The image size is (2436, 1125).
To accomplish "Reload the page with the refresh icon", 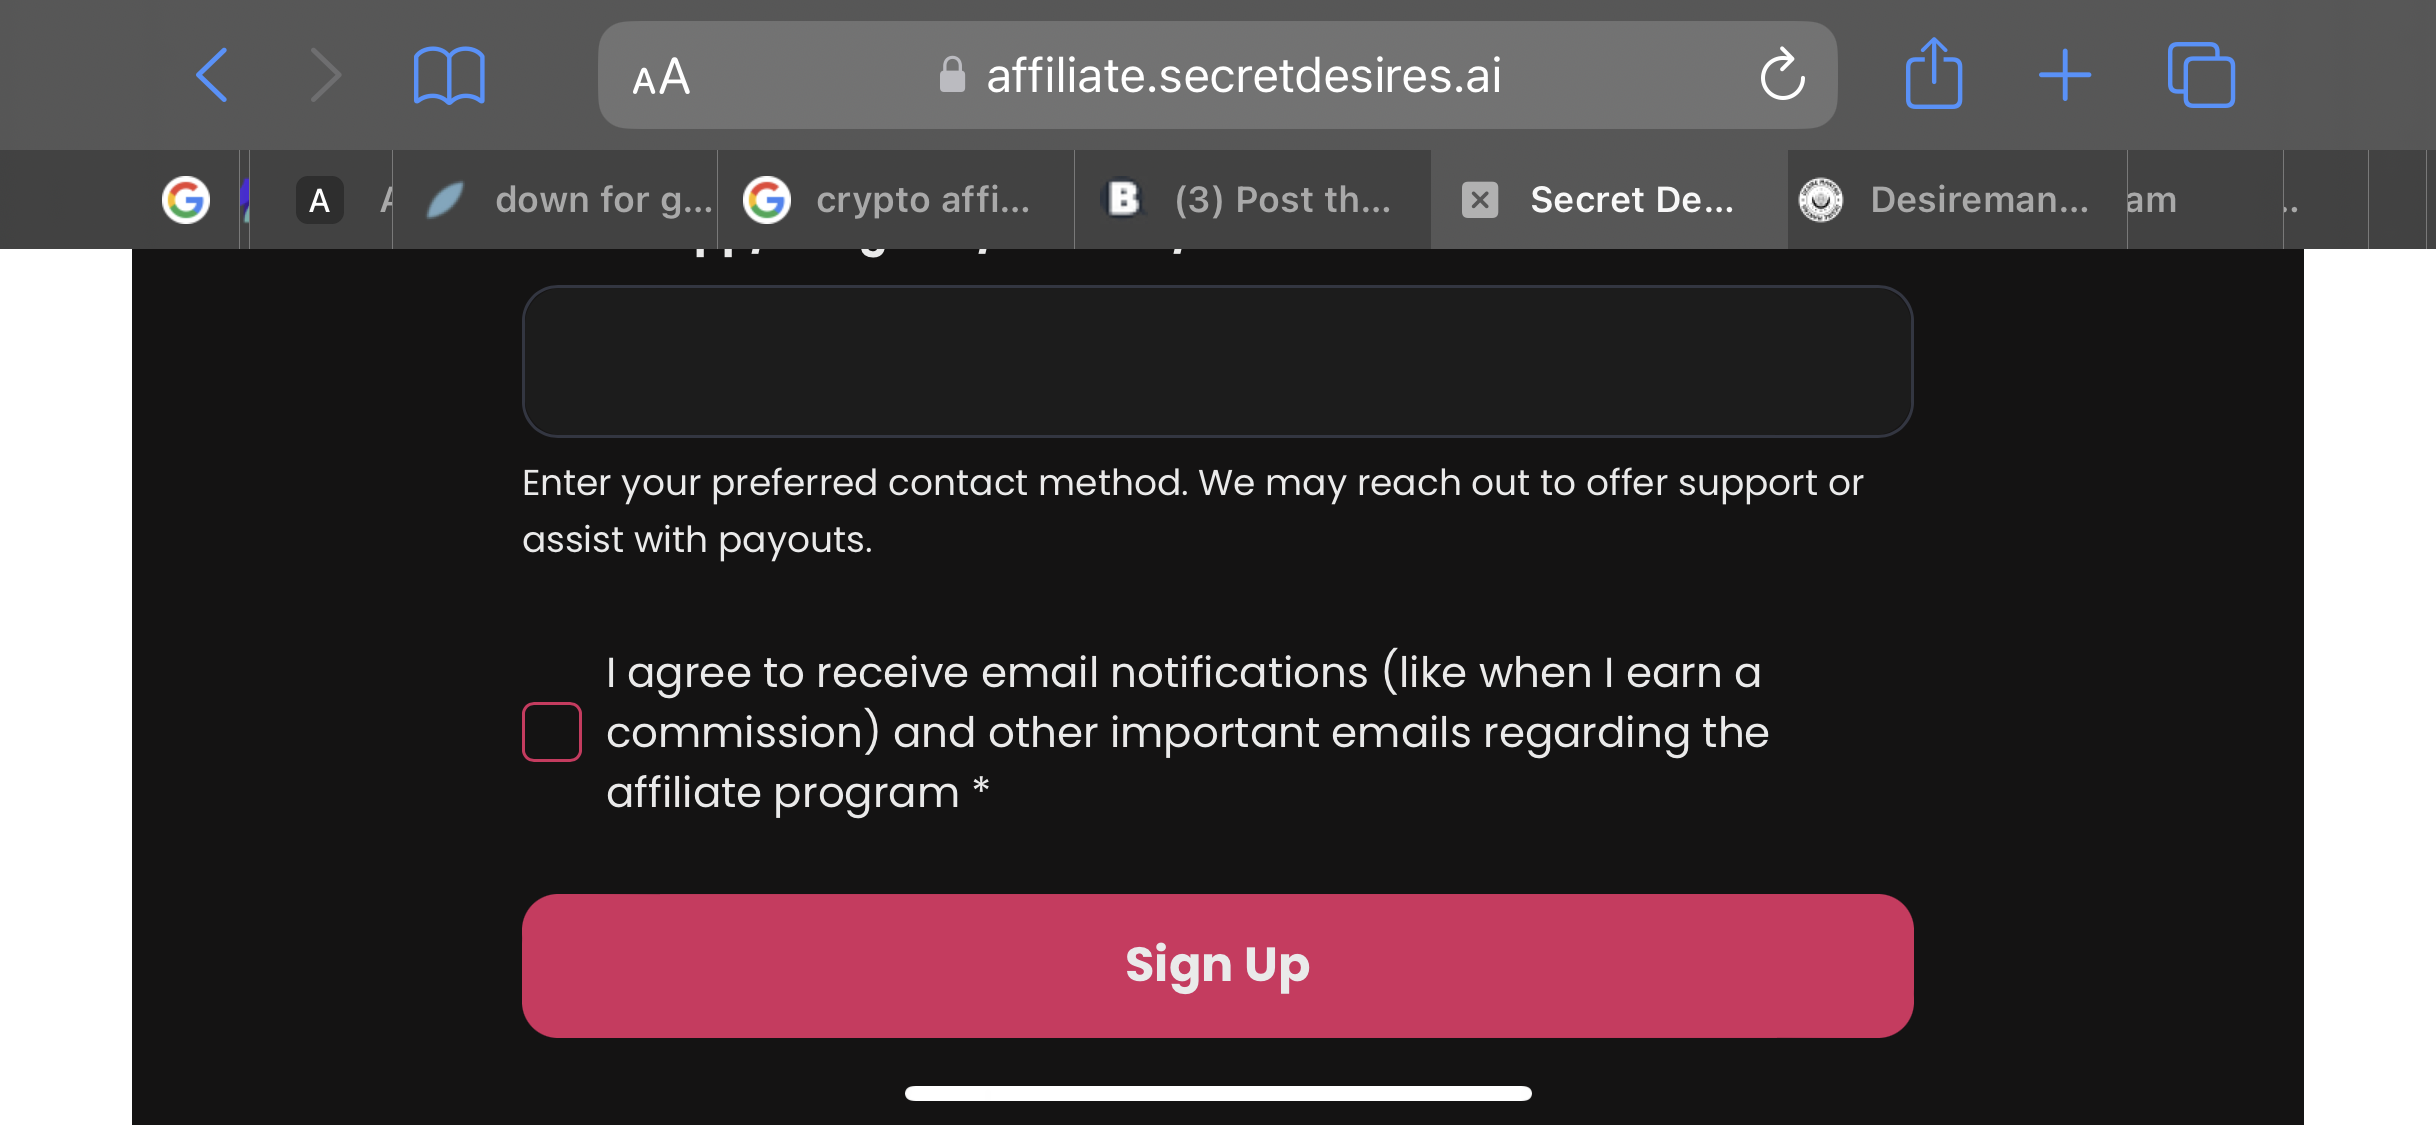I will pyautogui.click(x=1782, y=75).
